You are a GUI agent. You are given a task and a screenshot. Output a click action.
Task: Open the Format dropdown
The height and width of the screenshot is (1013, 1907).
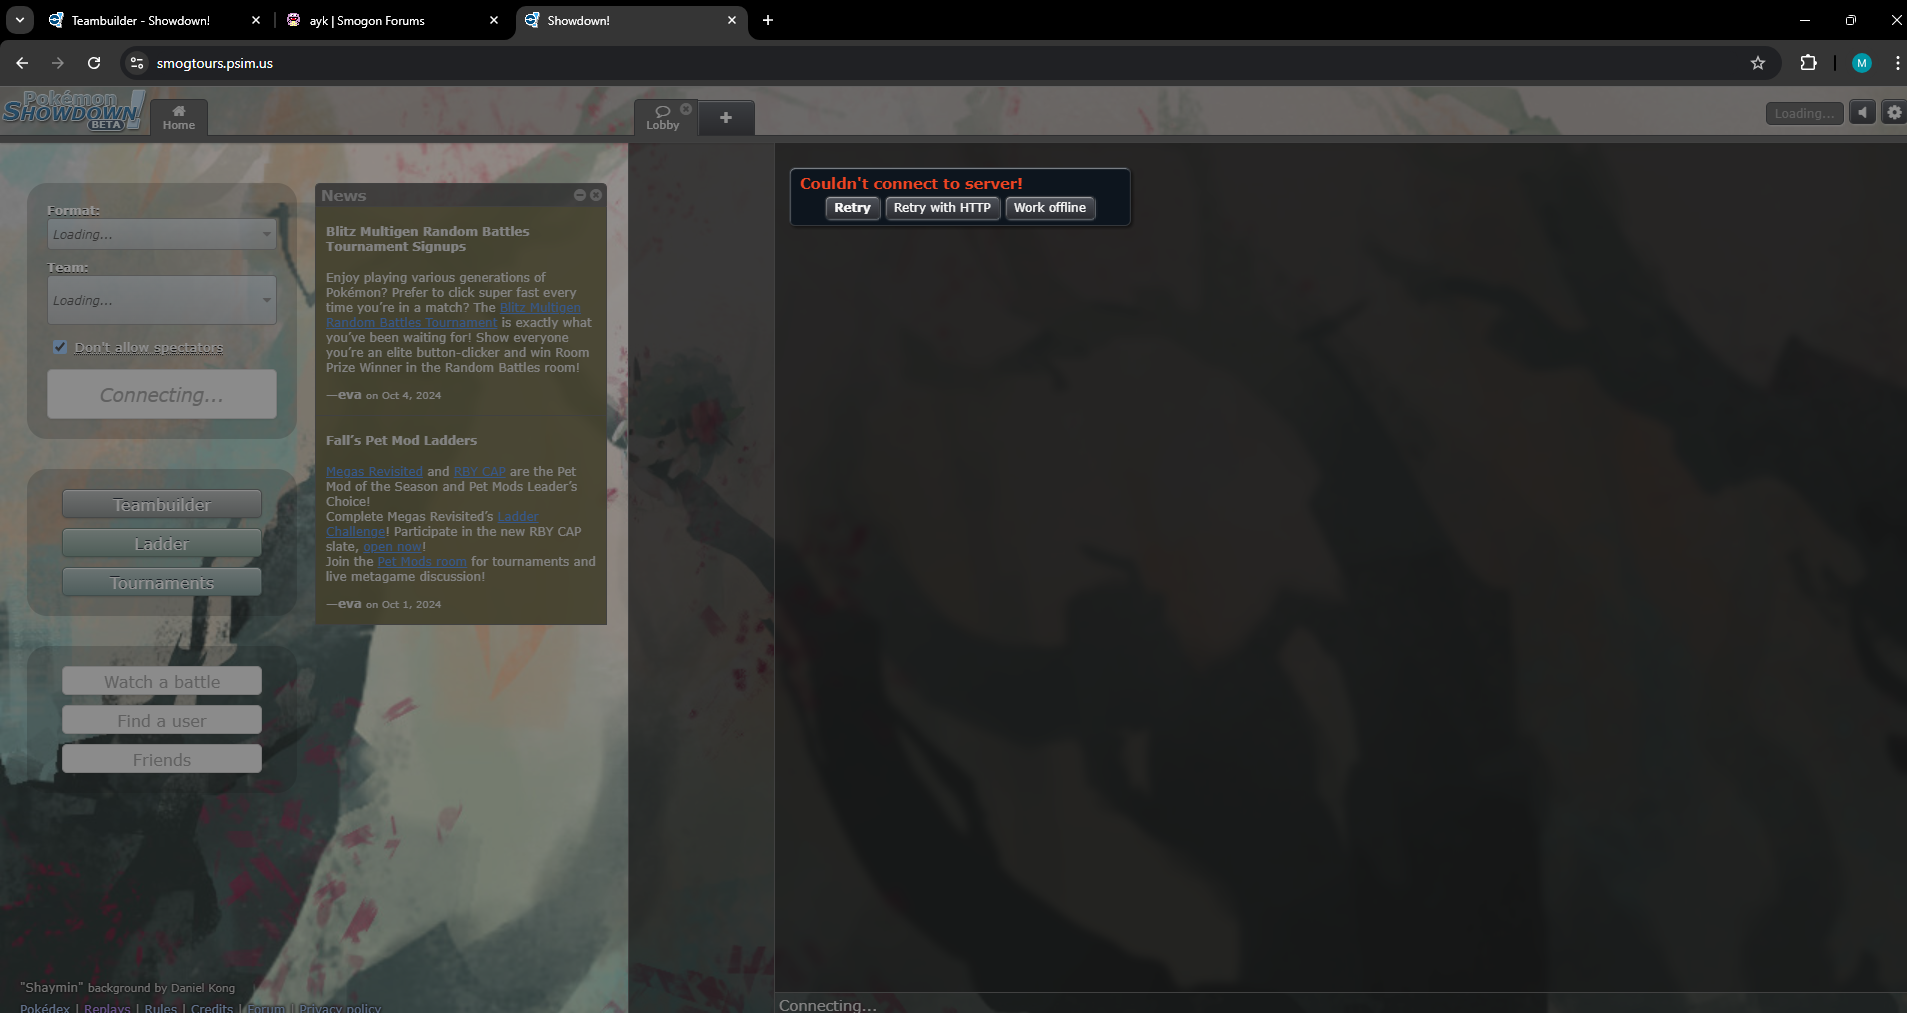click(x=162, y=234)
